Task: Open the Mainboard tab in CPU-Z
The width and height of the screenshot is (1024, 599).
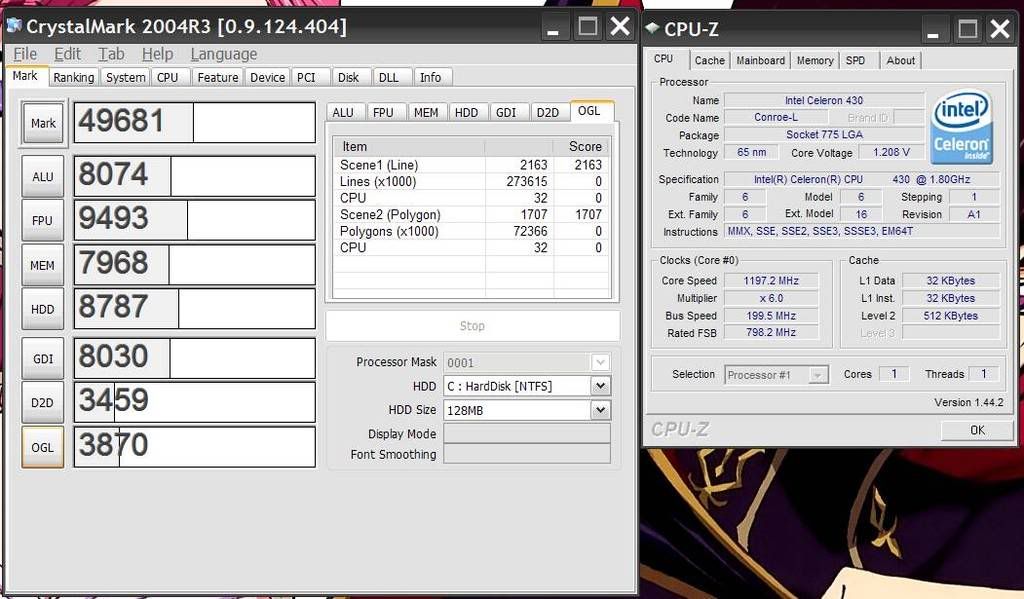Action: (x=761, y=61)
